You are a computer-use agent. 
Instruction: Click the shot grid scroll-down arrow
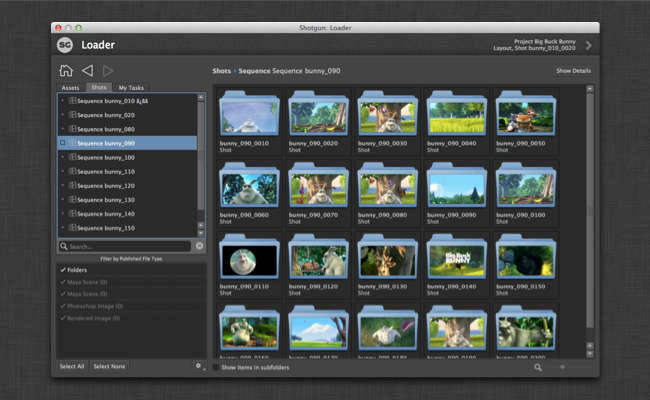coord(590,354)
